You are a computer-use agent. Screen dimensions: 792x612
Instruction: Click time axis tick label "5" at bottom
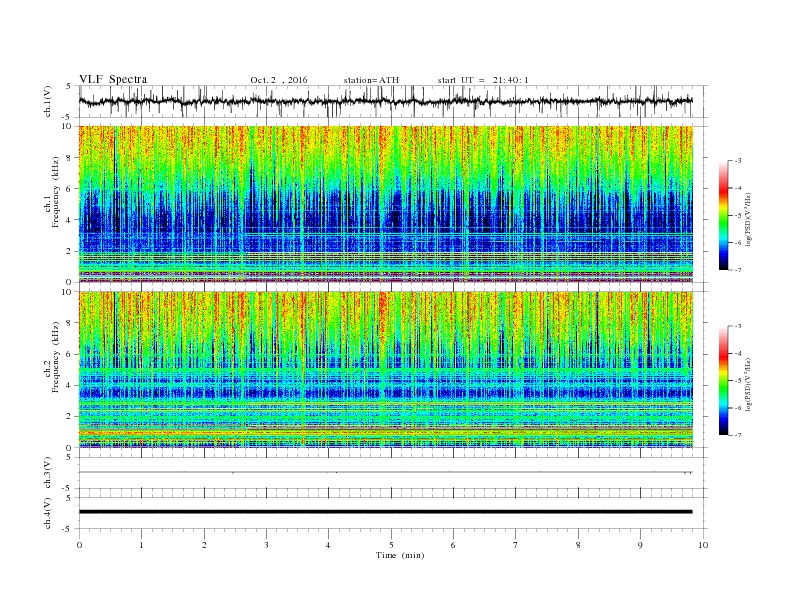(391, 545)
